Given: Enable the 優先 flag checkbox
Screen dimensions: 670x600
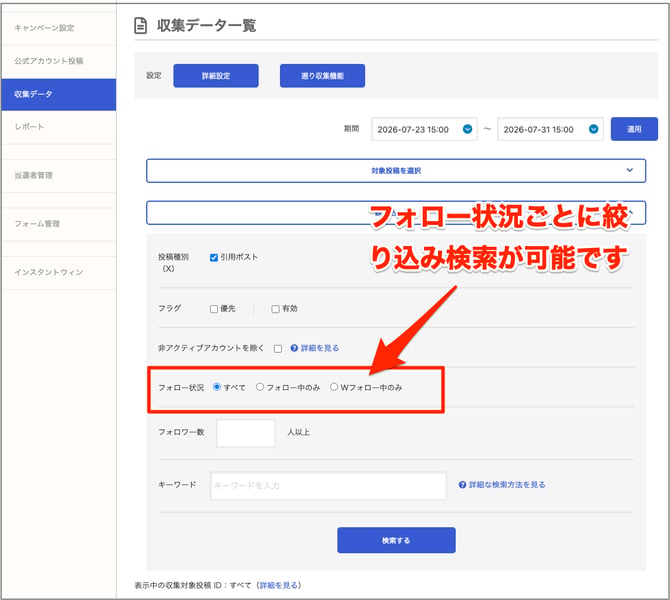Looking at the screenshot, I should coord(214,309).
